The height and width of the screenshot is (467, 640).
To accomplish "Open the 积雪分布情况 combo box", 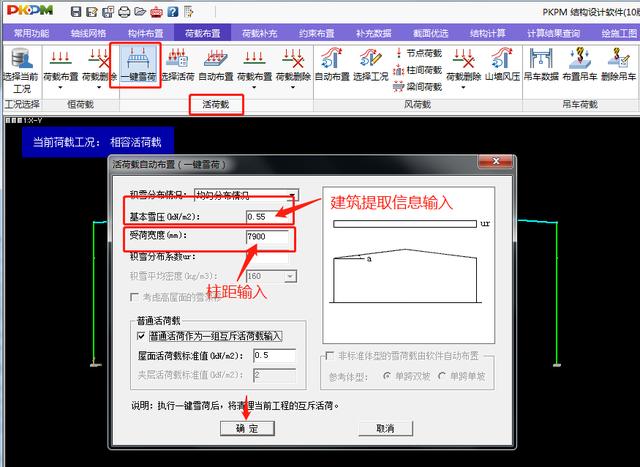I will click(246, 195).
